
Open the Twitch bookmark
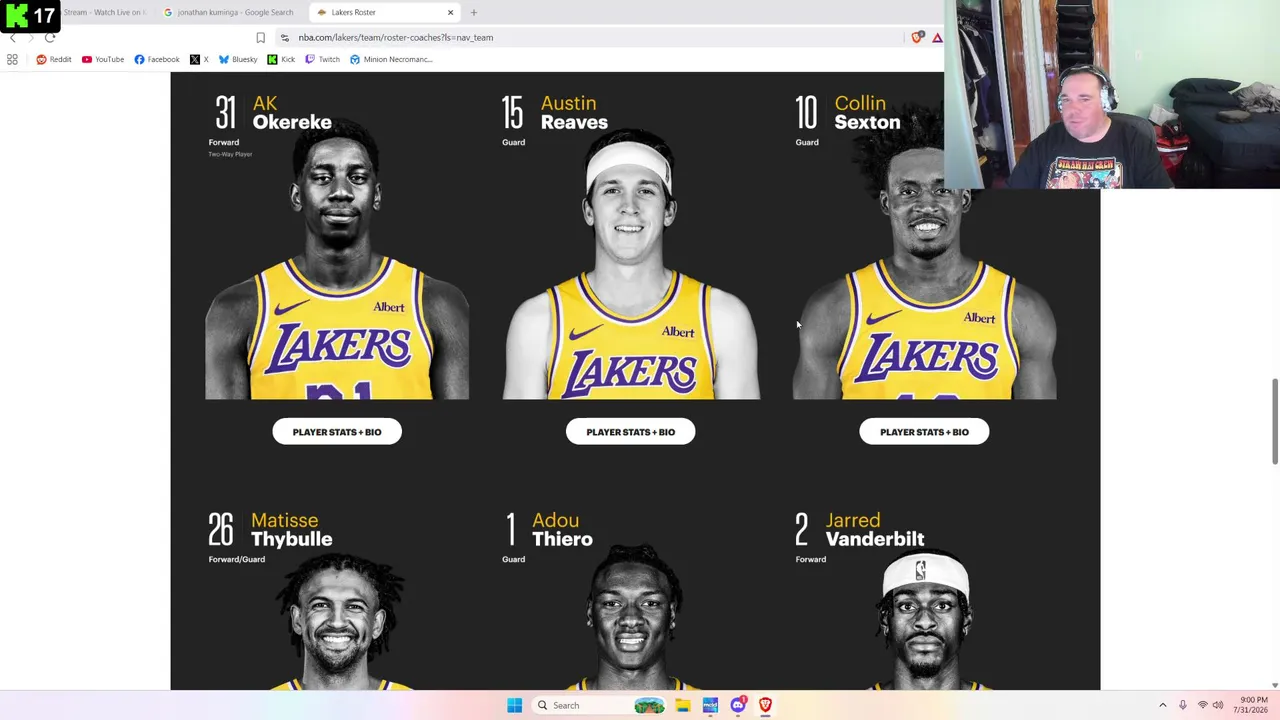322,59
